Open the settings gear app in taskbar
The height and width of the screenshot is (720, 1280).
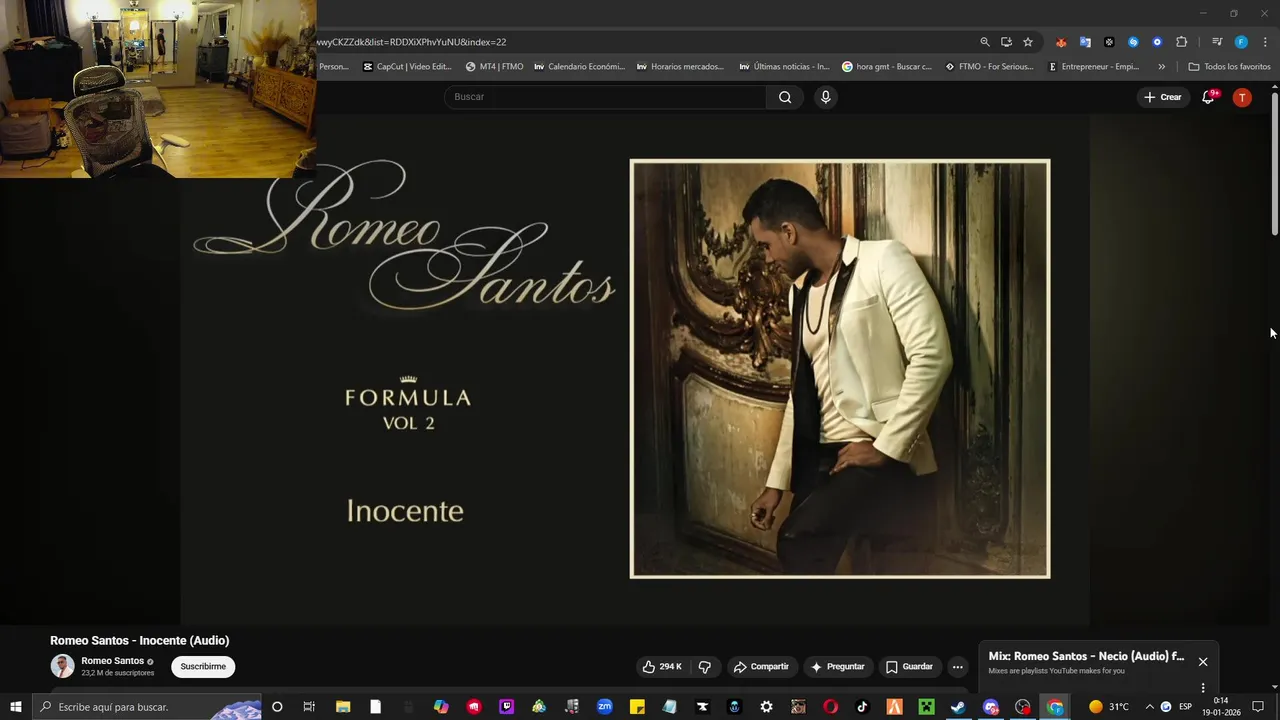(766, 707)
